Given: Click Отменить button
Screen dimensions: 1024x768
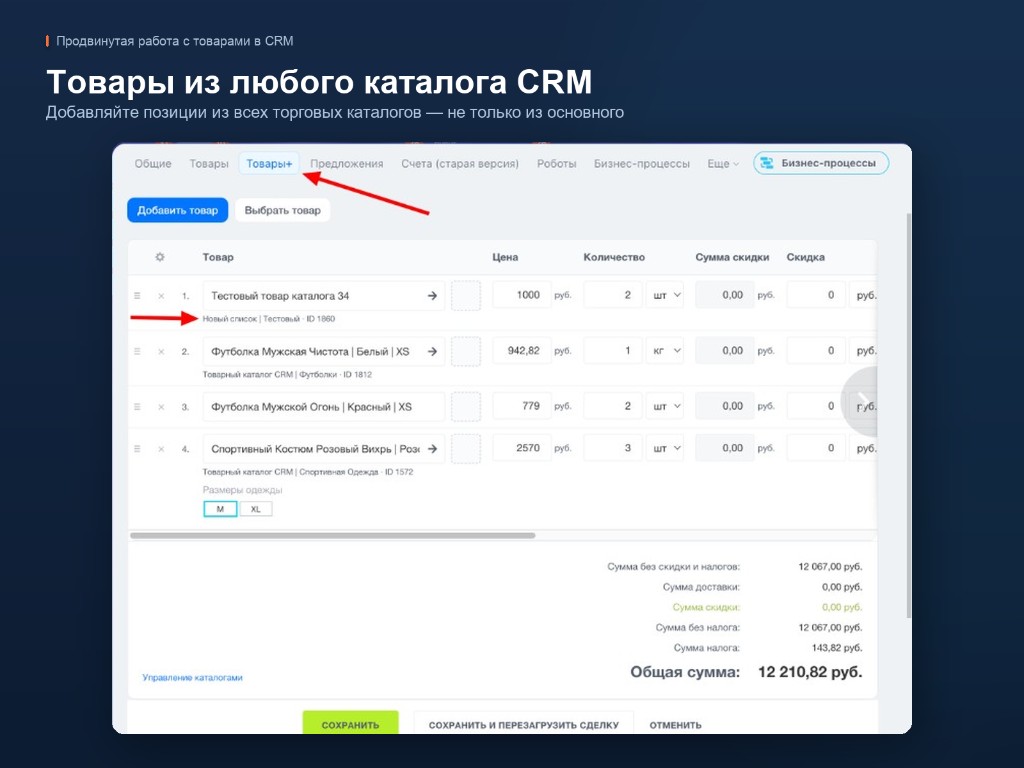Looking at the screenshot, I should [x=675, y=725].
